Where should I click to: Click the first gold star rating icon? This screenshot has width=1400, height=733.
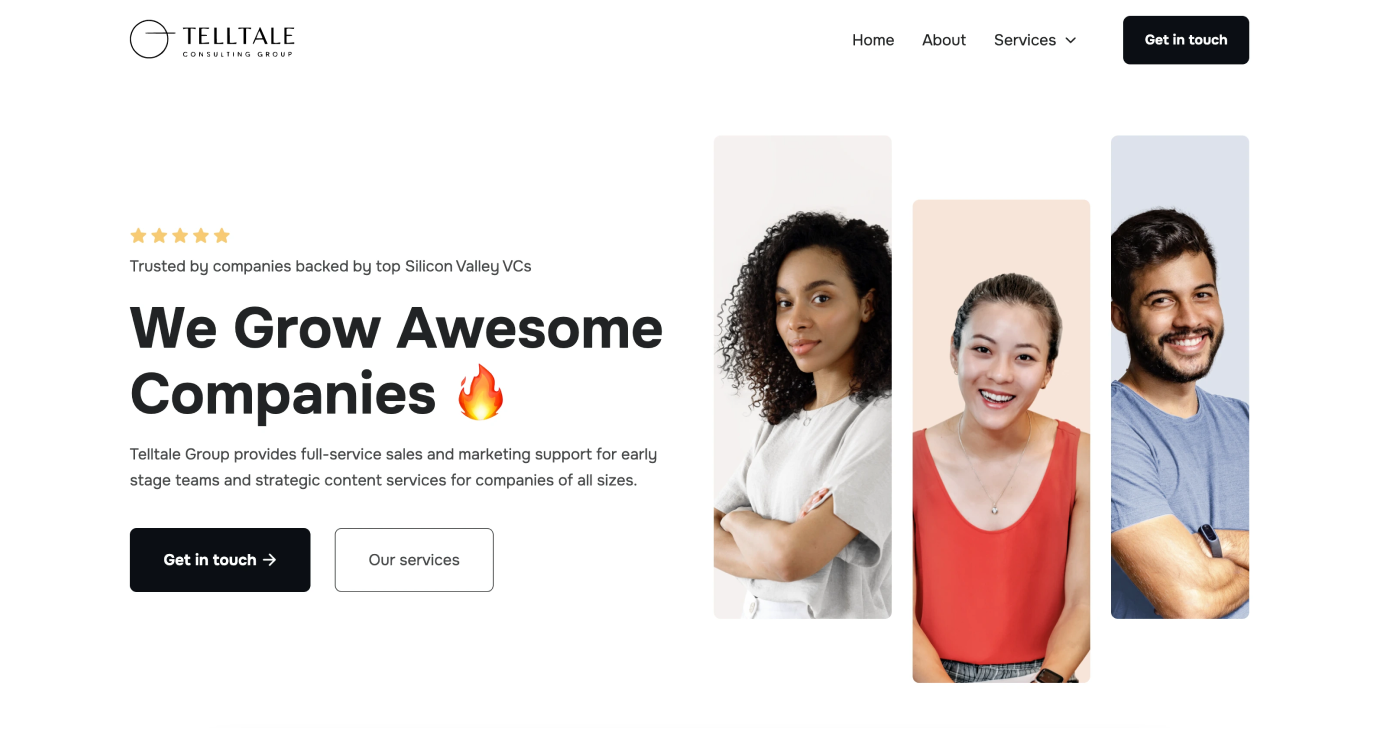(138, 236)
